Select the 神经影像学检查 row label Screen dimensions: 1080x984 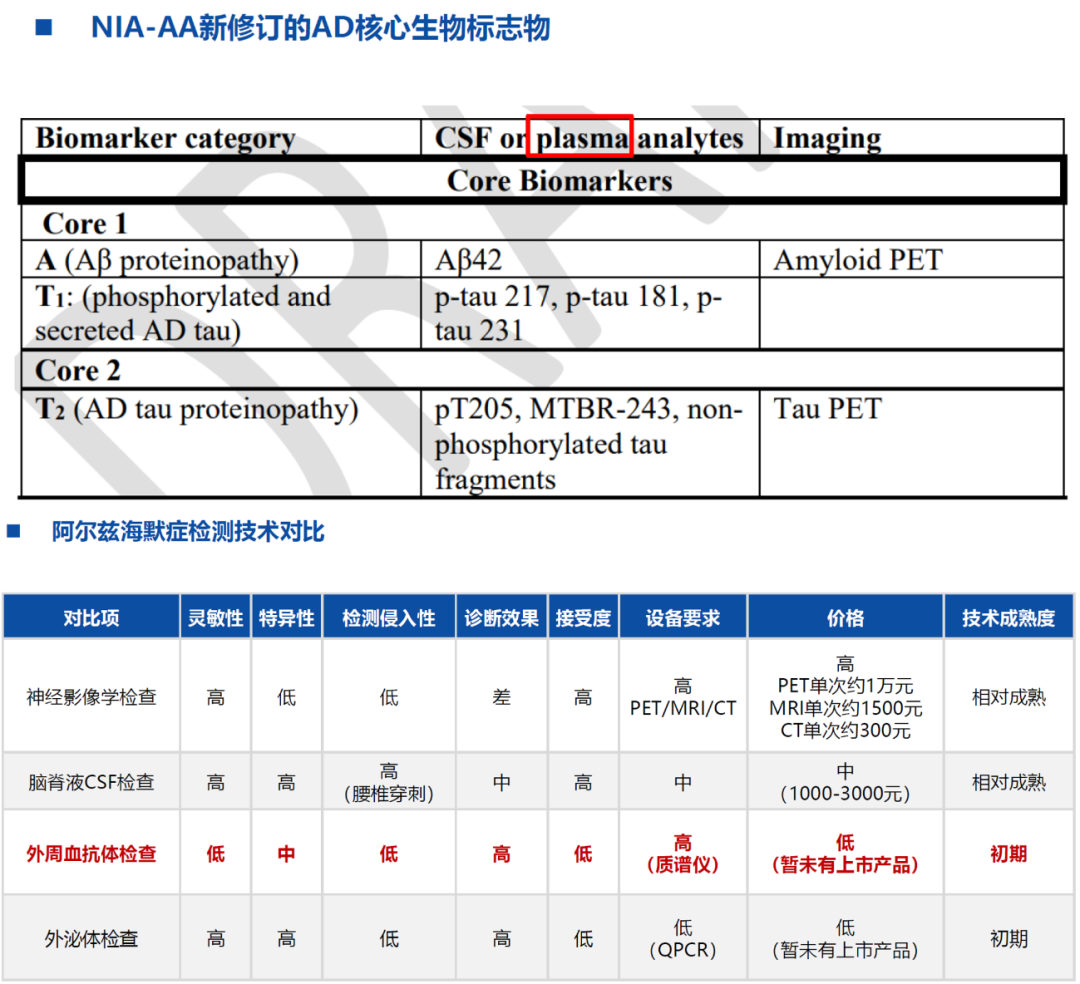coord(92,697)
